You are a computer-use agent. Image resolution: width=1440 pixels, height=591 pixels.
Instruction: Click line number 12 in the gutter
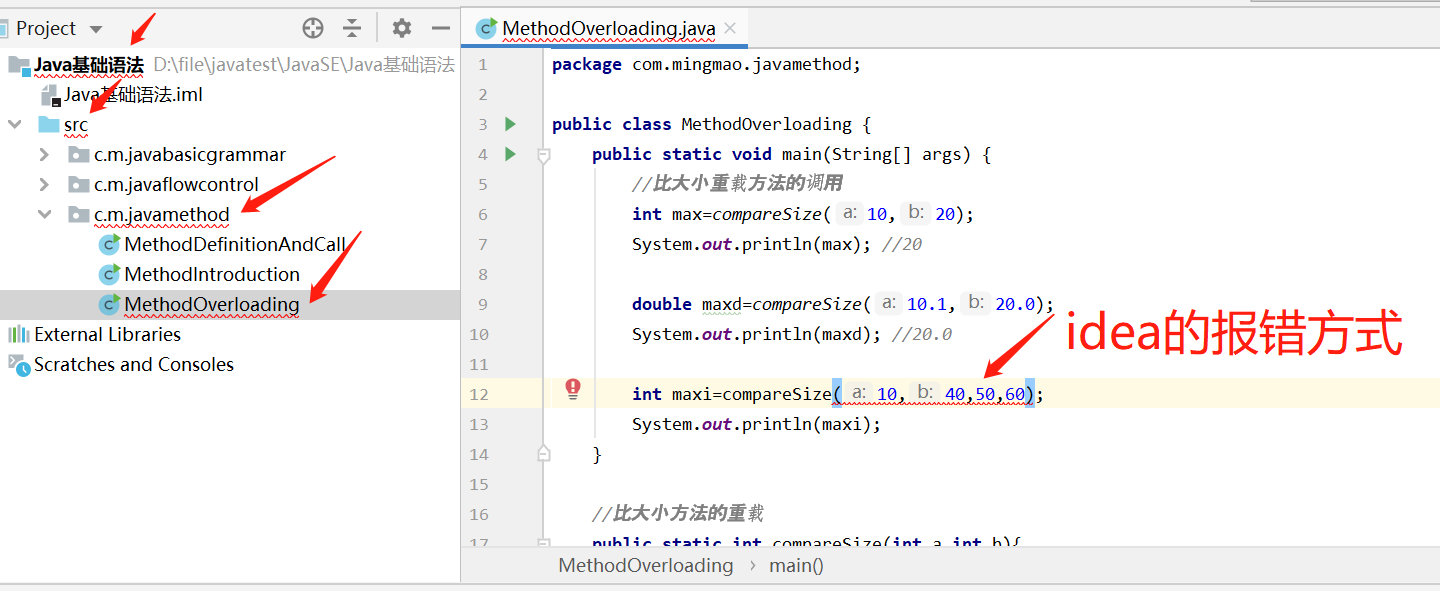tap(478, 395)
